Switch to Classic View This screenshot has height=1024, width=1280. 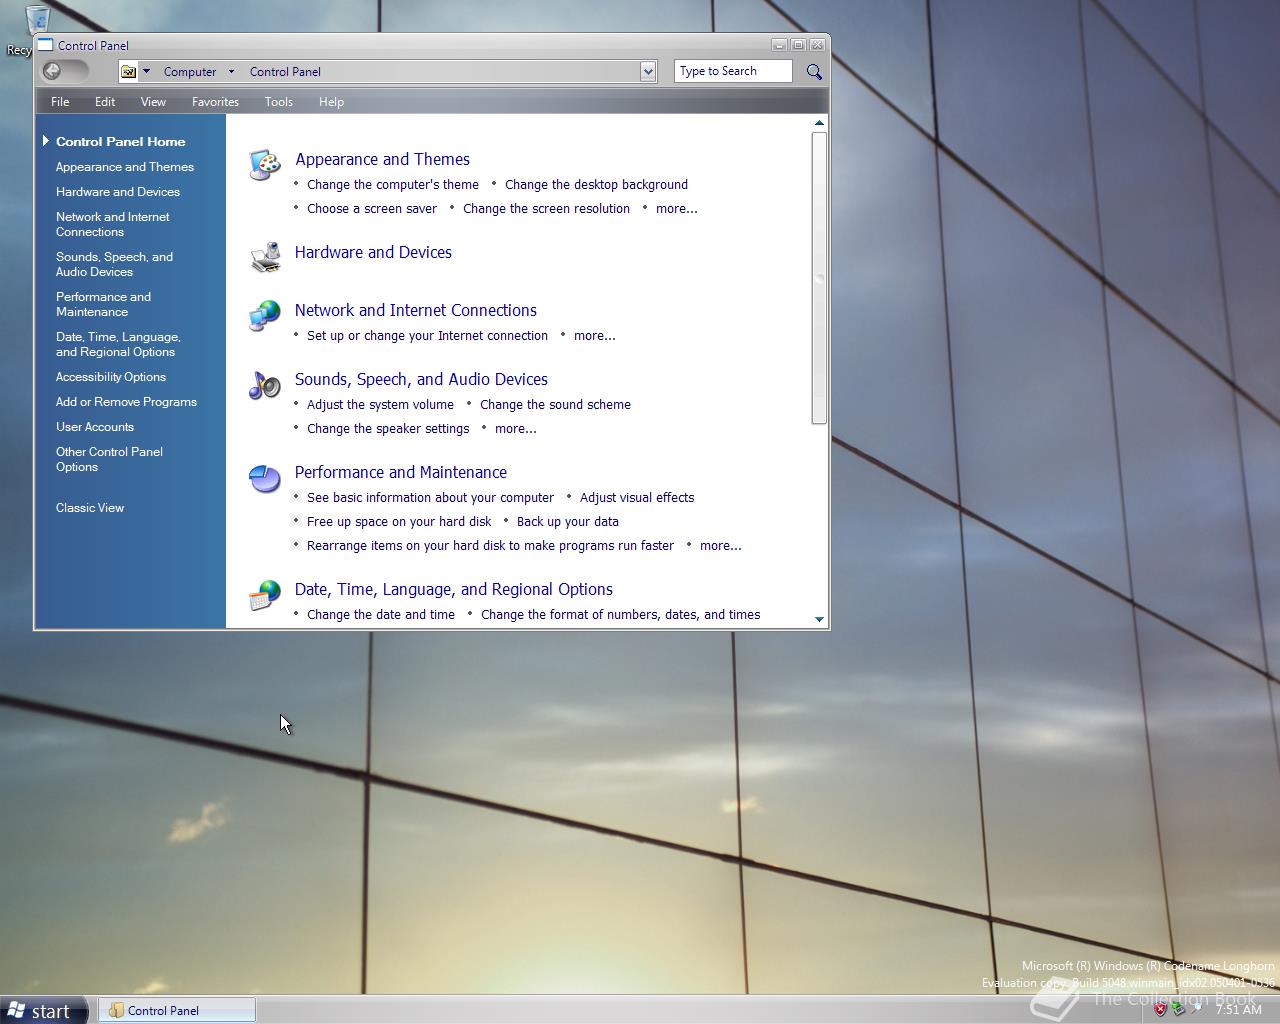coord(90,508)
